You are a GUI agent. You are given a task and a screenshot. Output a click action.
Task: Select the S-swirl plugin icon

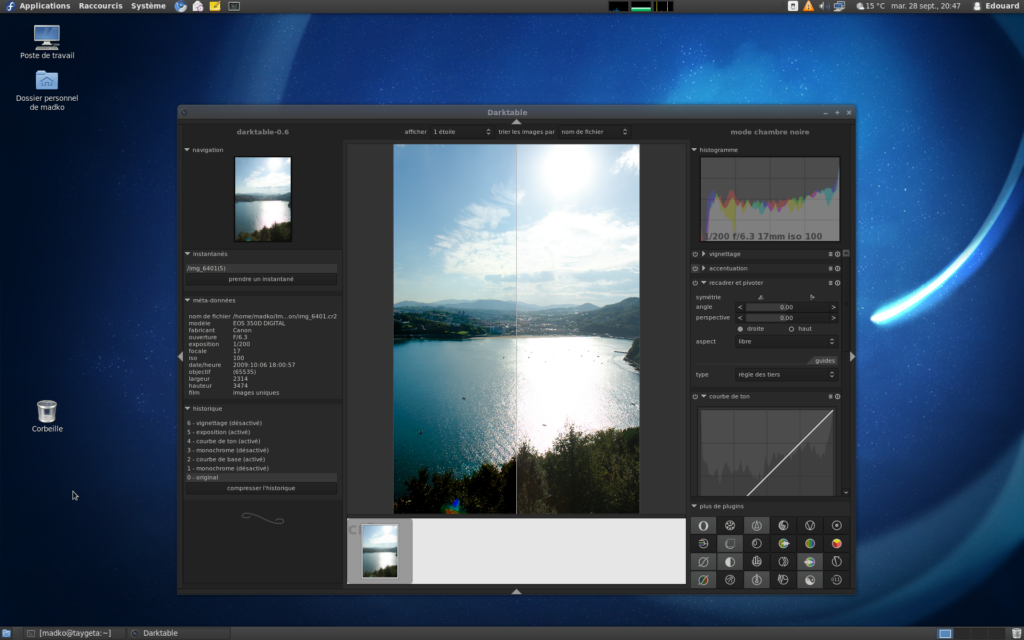(x=783, y=525)
